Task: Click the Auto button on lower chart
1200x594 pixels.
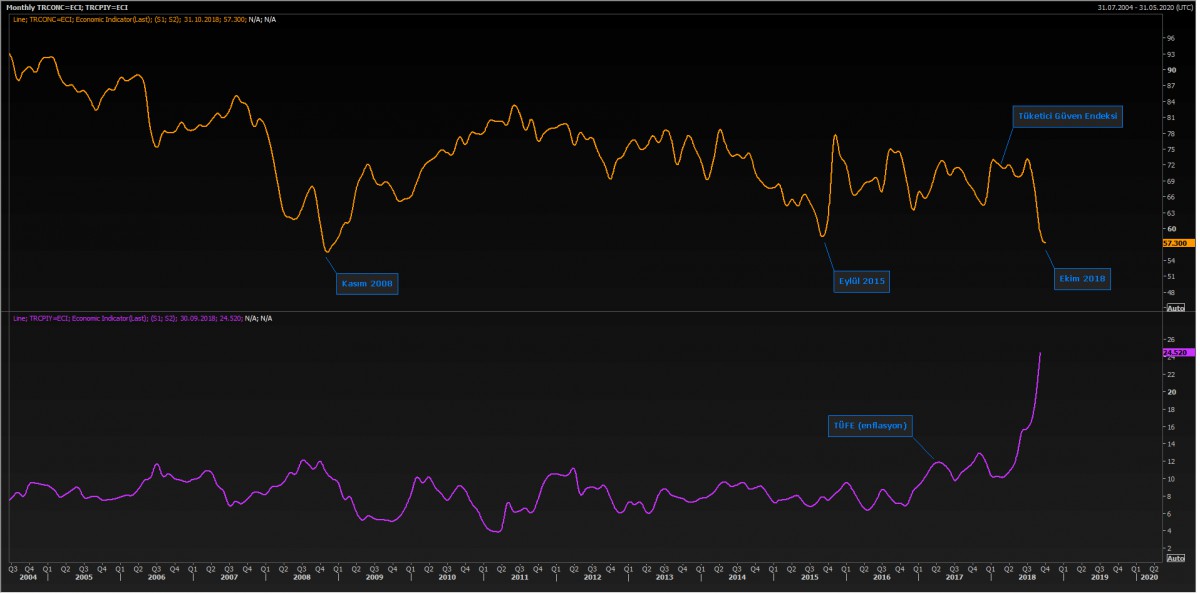Action: point(1176,558)
